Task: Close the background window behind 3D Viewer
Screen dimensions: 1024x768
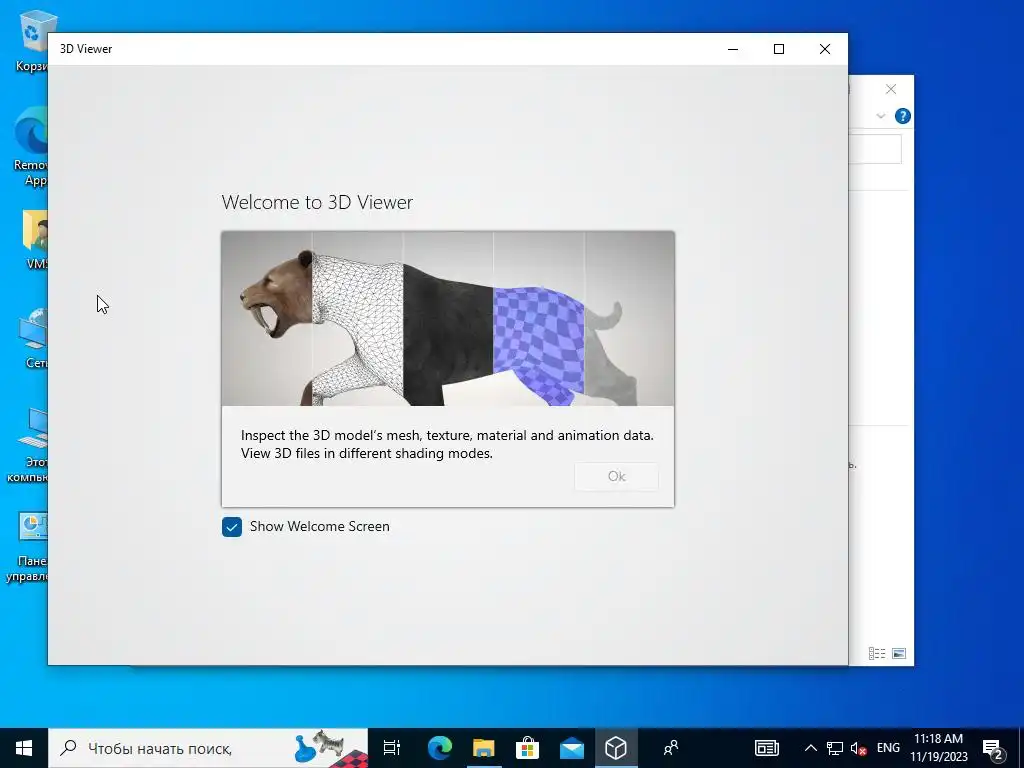Action: point(891,89)
